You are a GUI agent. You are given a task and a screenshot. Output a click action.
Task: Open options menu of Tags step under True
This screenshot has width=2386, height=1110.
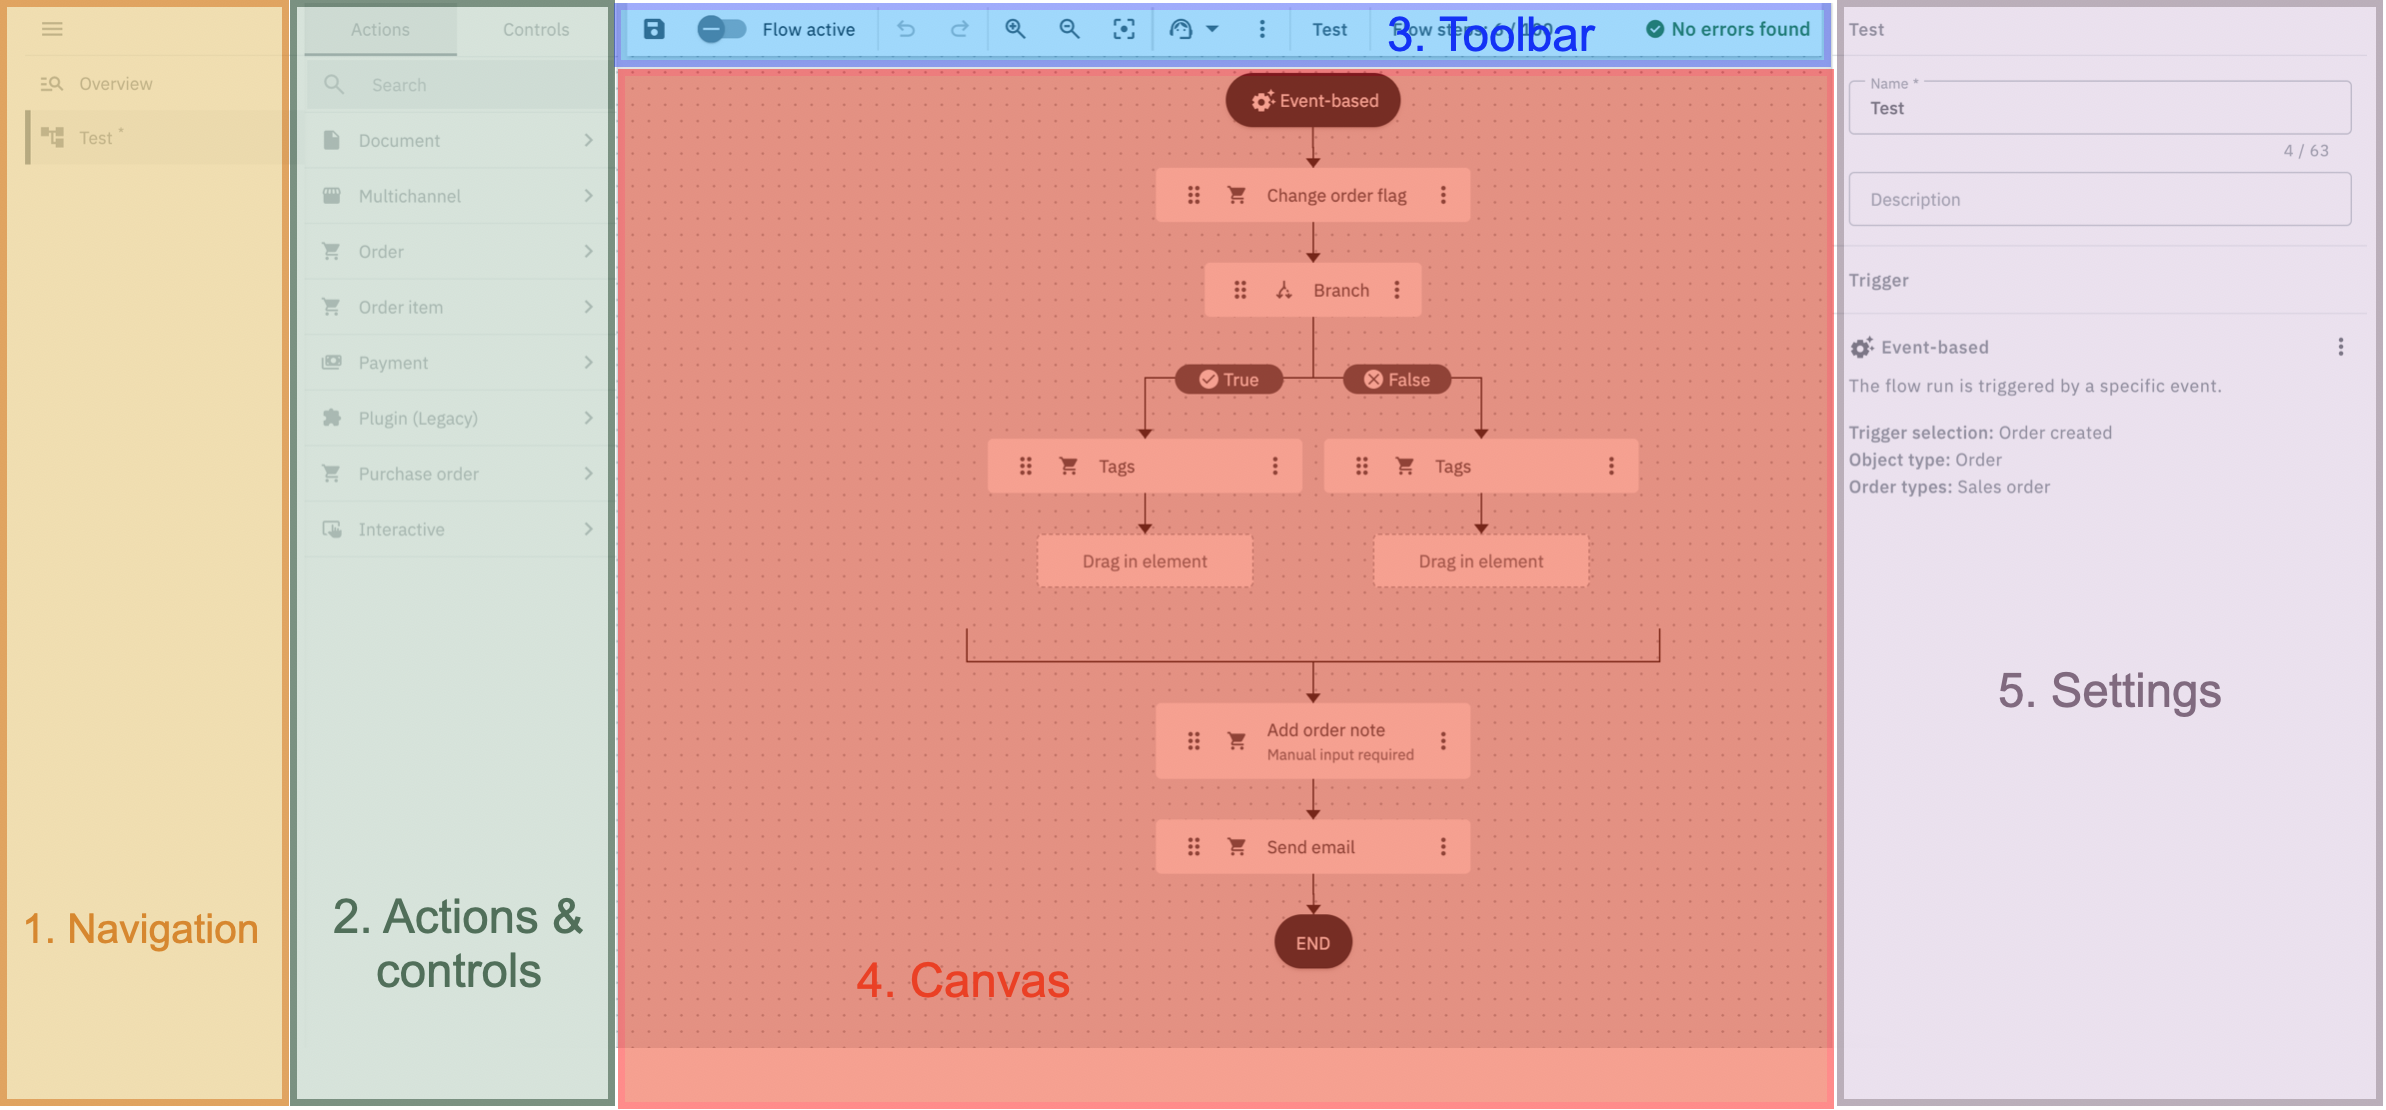(x=1275, y=466)
